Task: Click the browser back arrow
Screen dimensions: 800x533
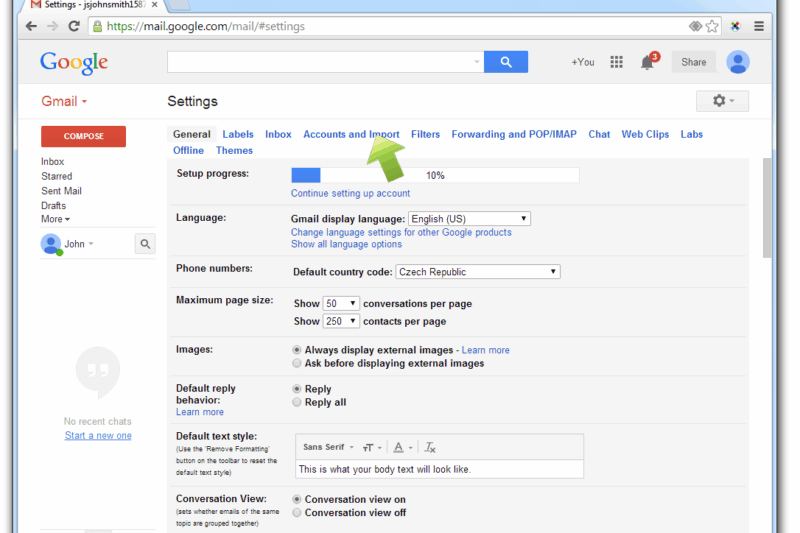Action: point(31,26)
